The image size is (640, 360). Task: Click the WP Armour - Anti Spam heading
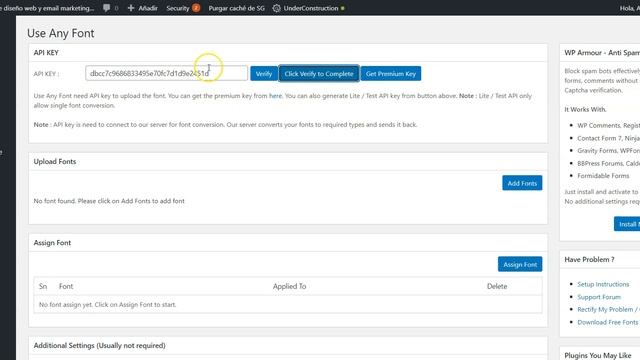(602, 53)
